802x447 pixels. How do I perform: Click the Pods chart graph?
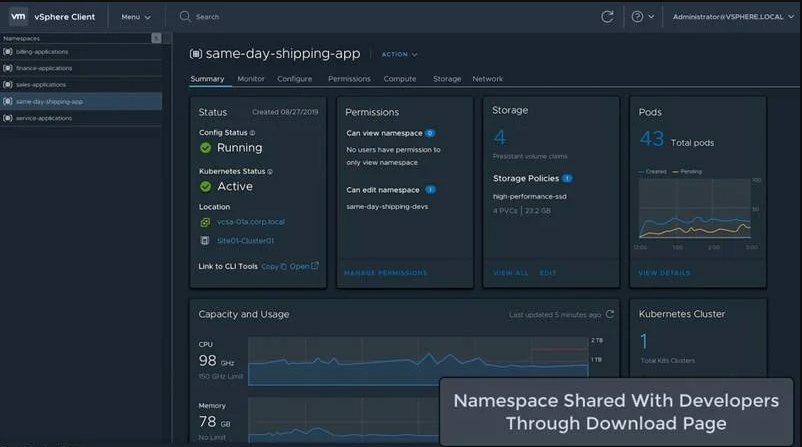(x=695, y=209)
